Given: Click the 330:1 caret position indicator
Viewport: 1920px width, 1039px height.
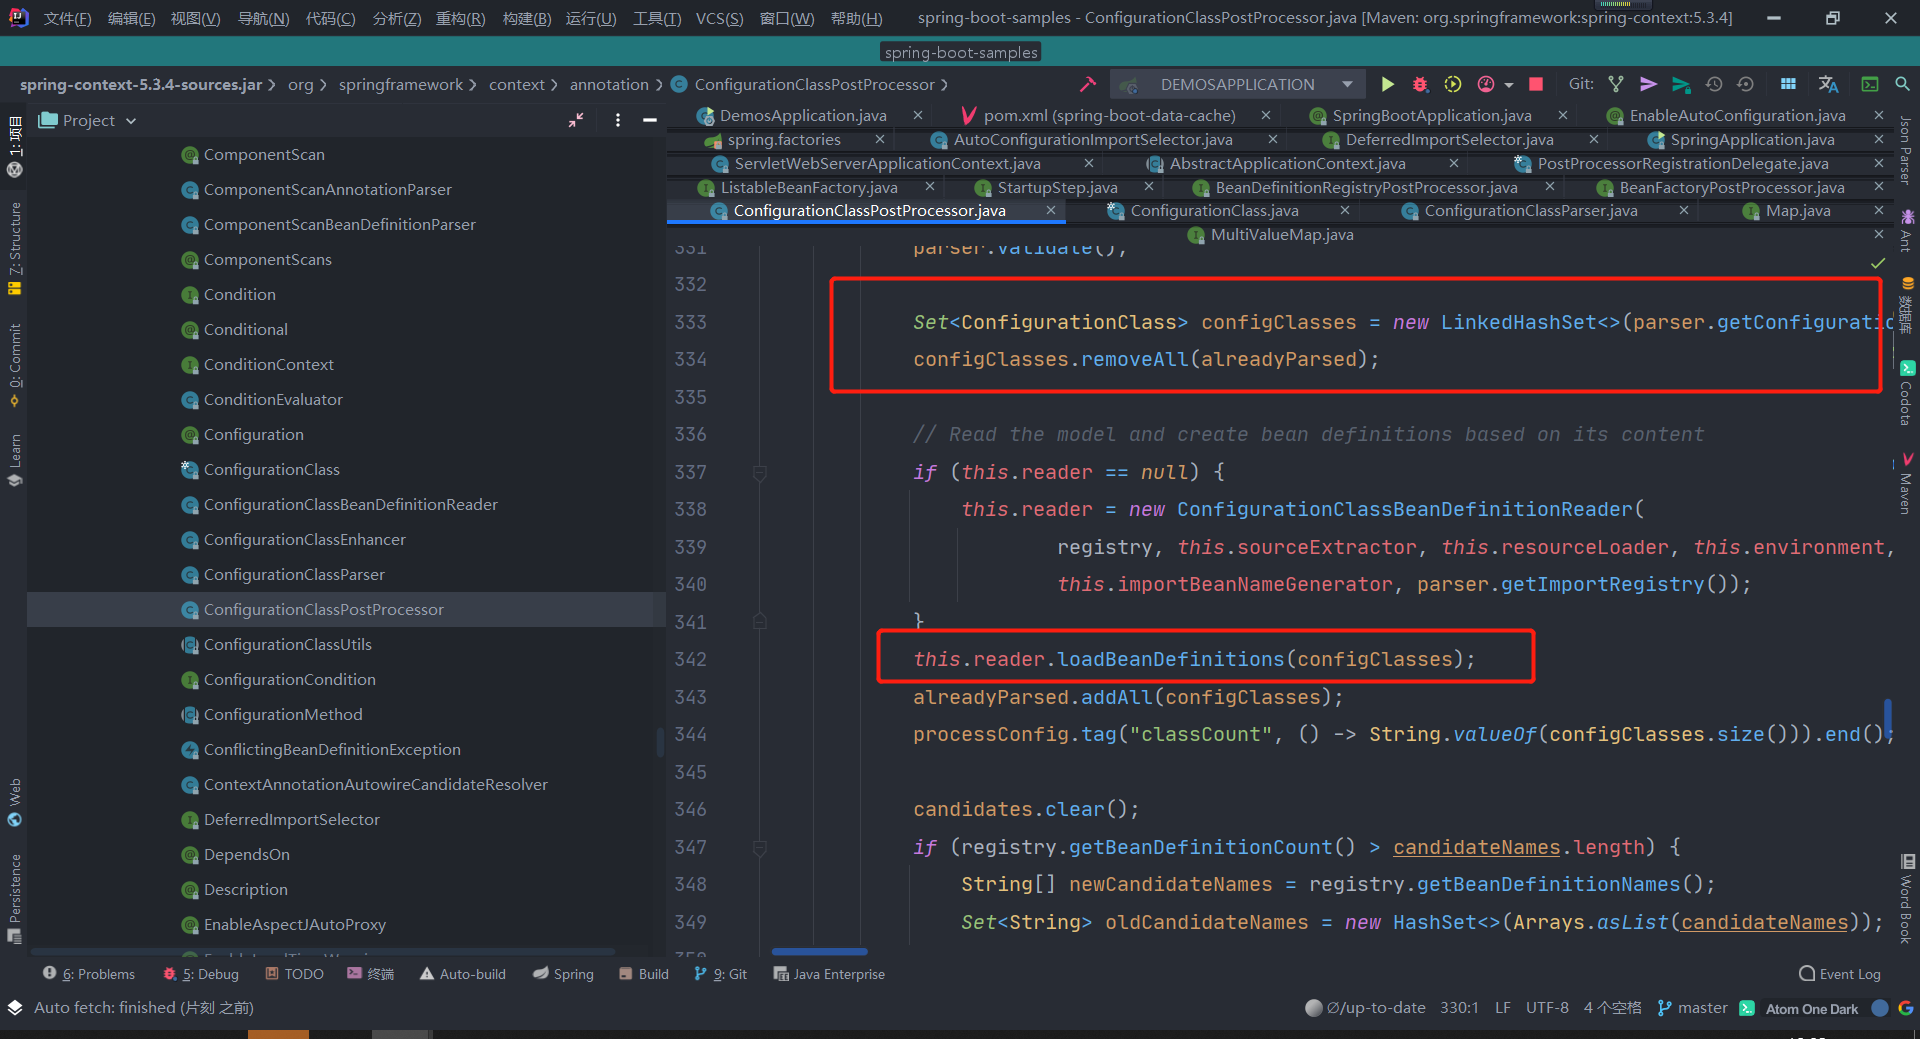Looking at the screenshot, I should (1459, 1008).
